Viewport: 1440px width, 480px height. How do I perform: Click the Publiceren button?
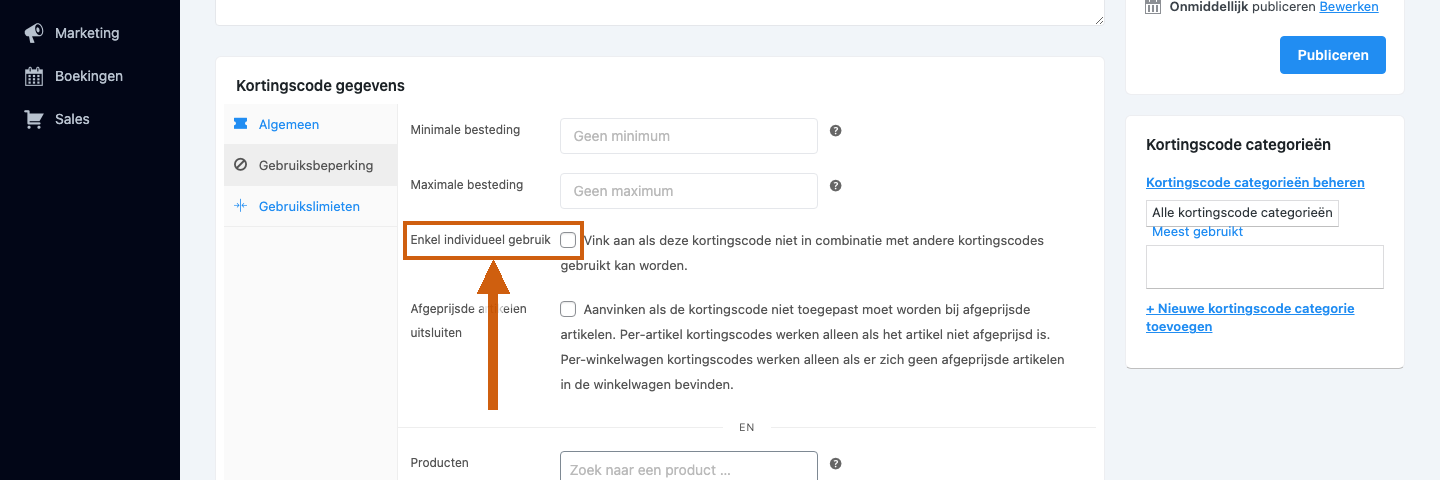[1333, 55]
